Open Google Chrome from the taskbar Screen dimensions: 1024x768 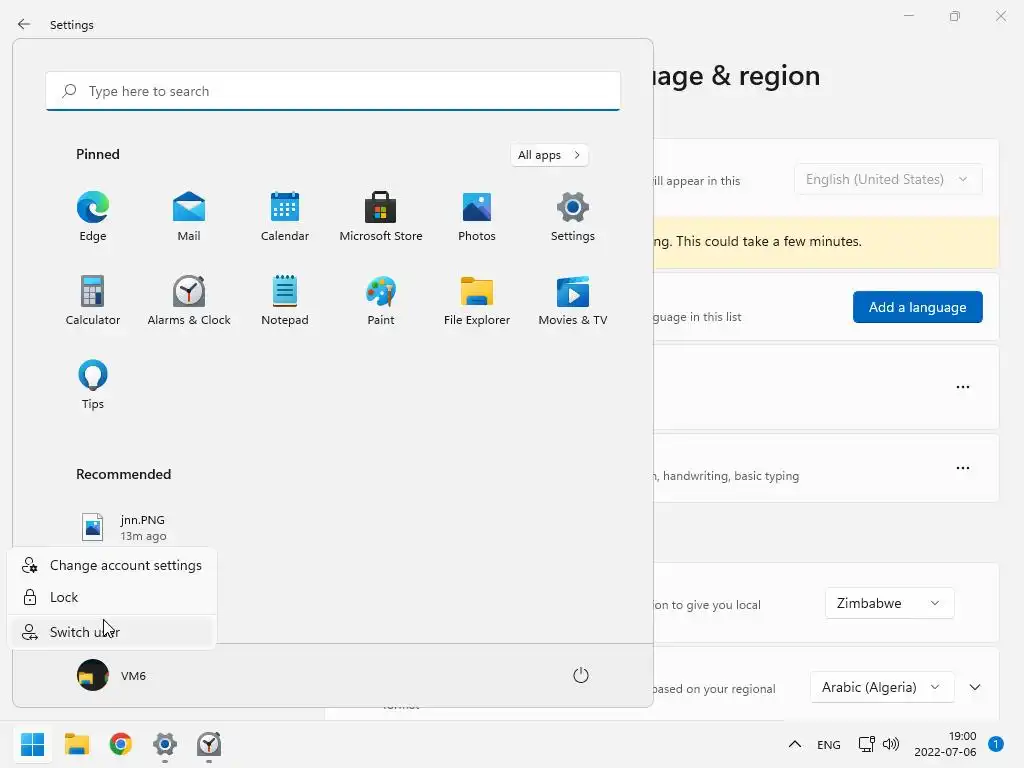pos(121,744)
